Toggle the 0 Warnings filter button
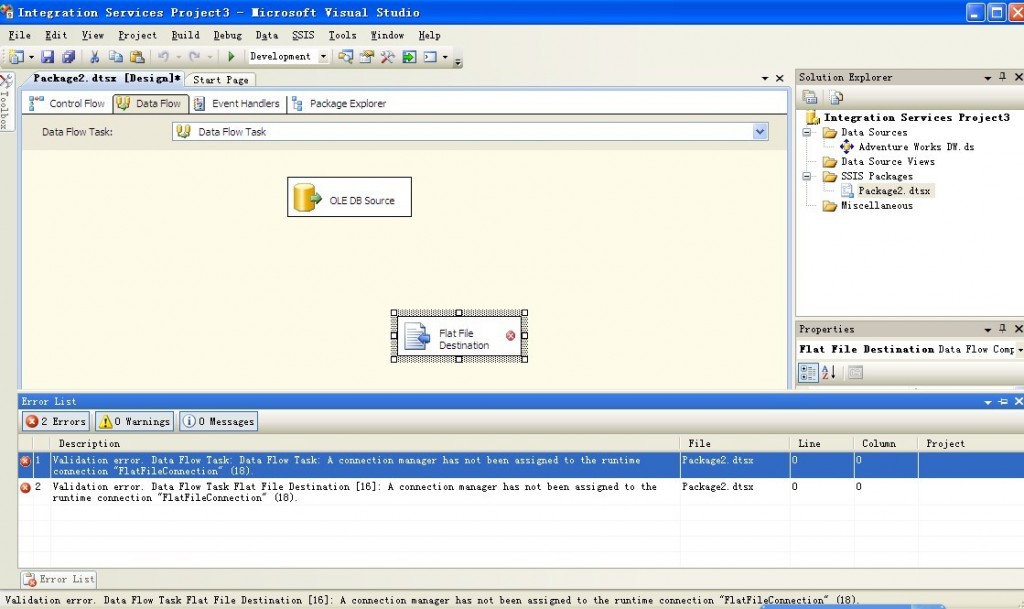Screen dimensions: 1024x609 click(135, 422)
